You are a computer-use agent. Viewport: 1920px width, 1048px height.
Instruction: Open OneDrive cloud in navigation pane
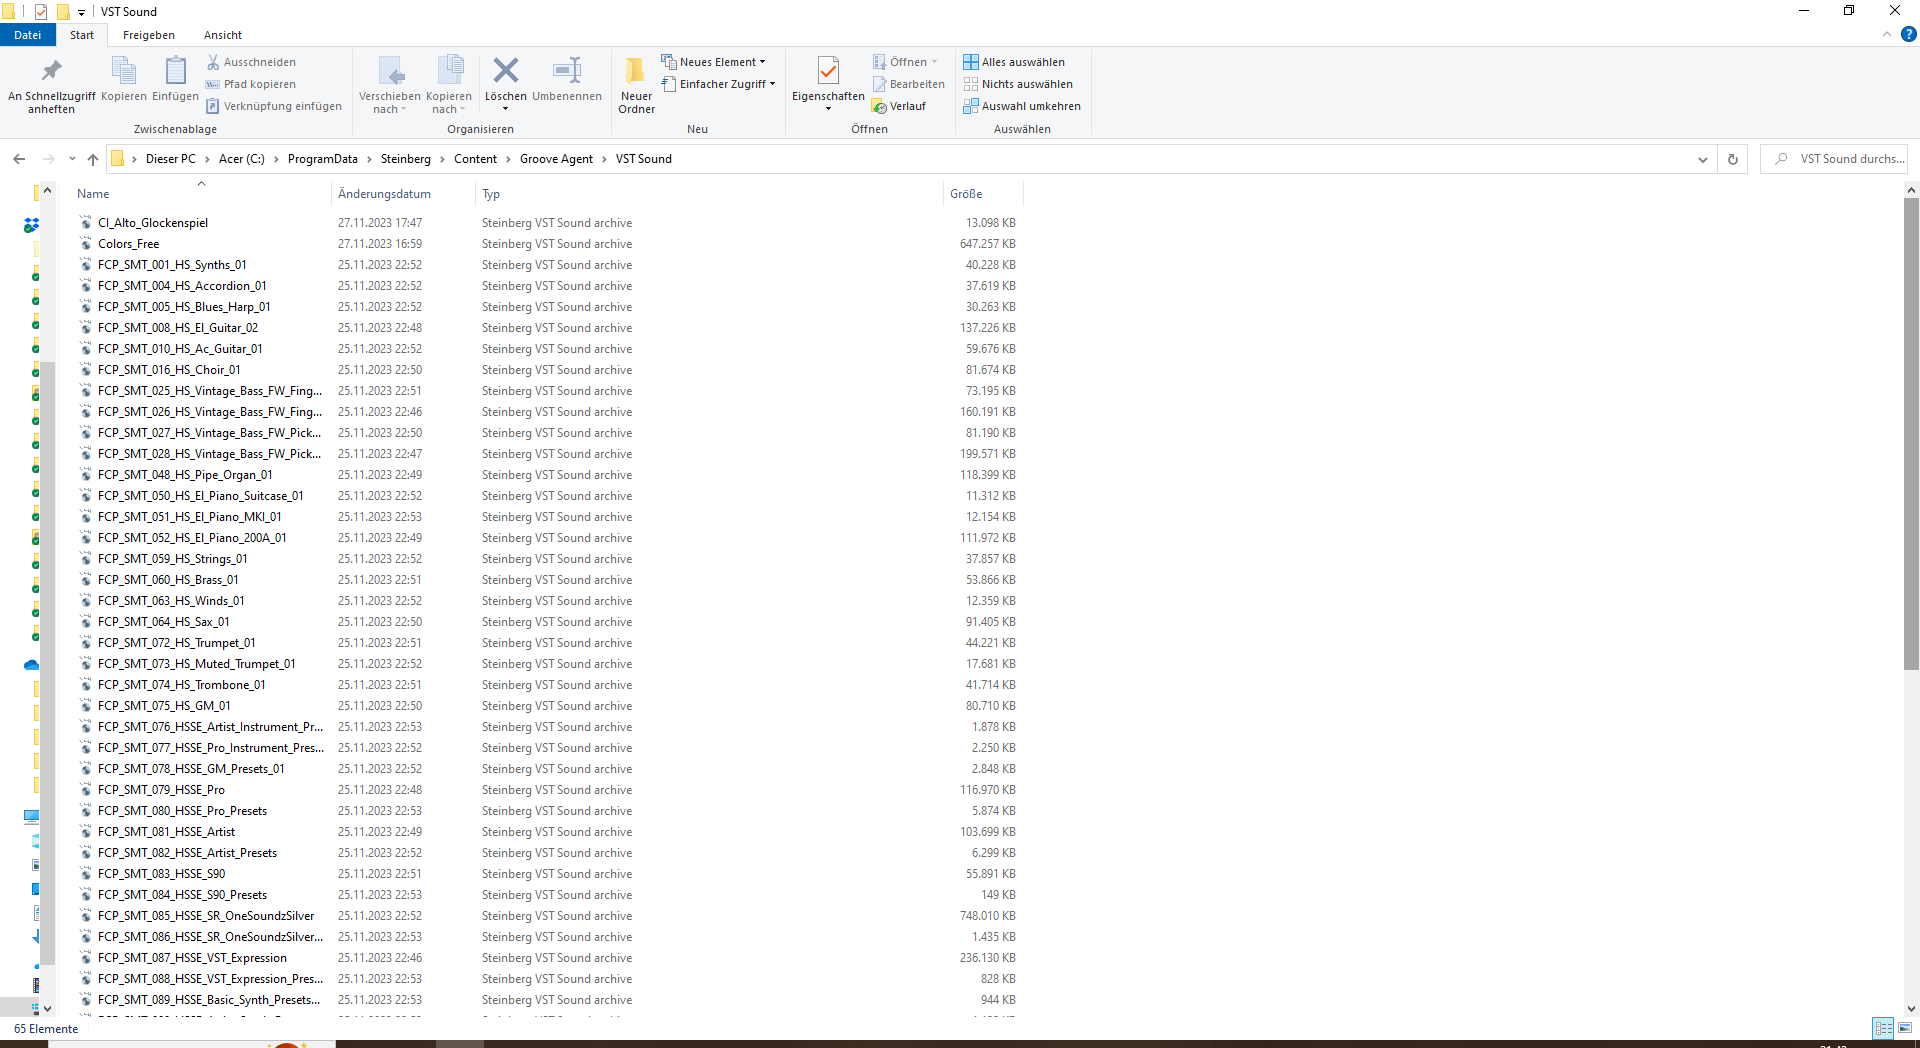(x=31, y=665)
